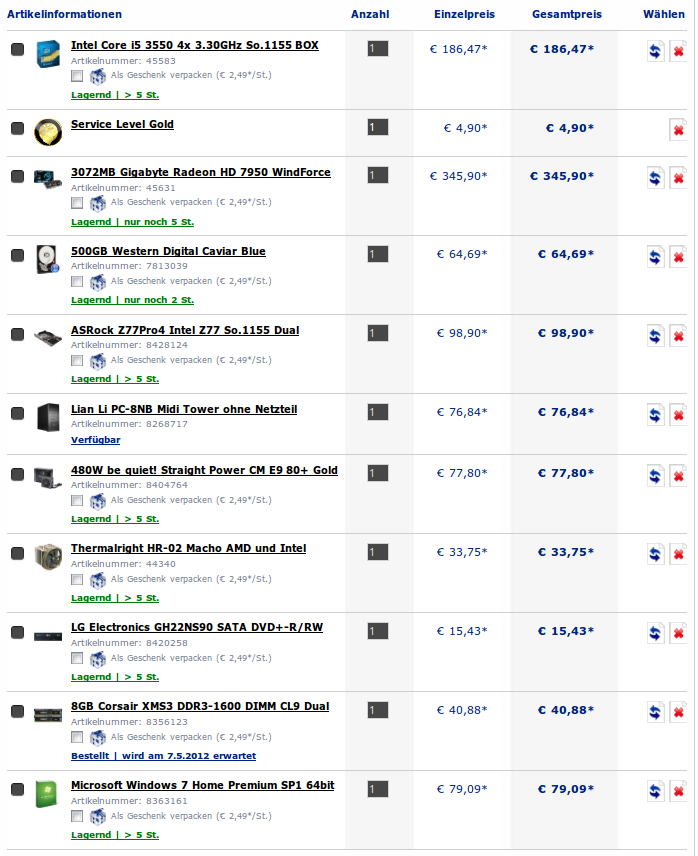Delete Service Level Gold from cart

[x=678, y=130]
